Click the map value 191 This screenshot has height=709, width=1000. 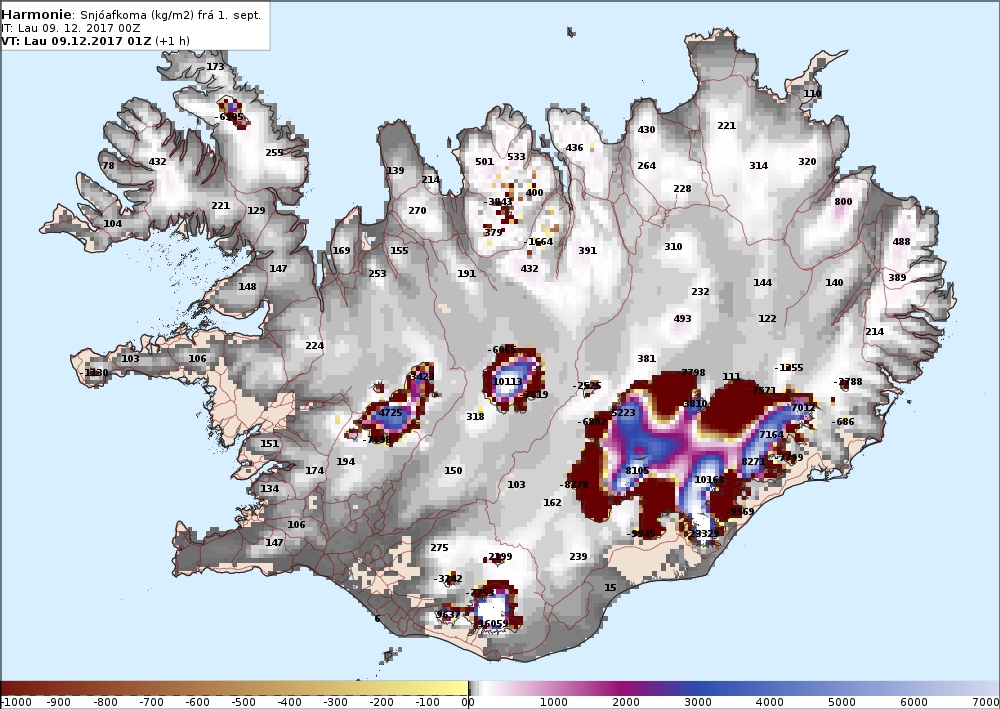coord(467,274)
